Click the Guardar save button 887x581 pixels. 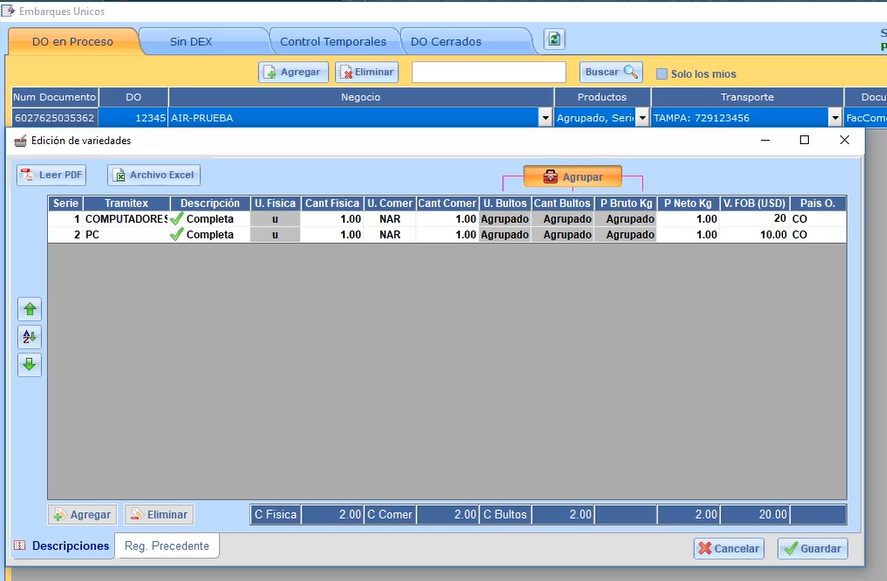812,549
